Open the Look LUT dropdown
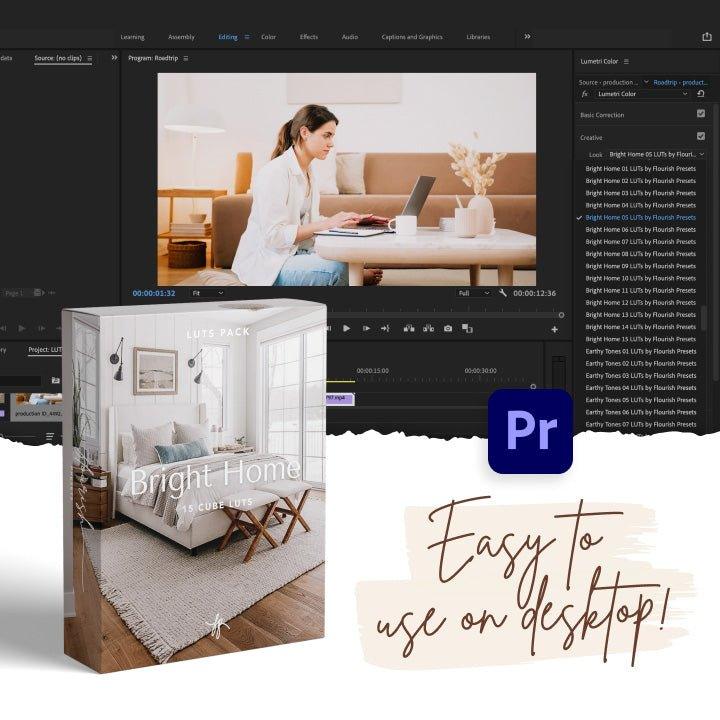 [x=656, y=155]
